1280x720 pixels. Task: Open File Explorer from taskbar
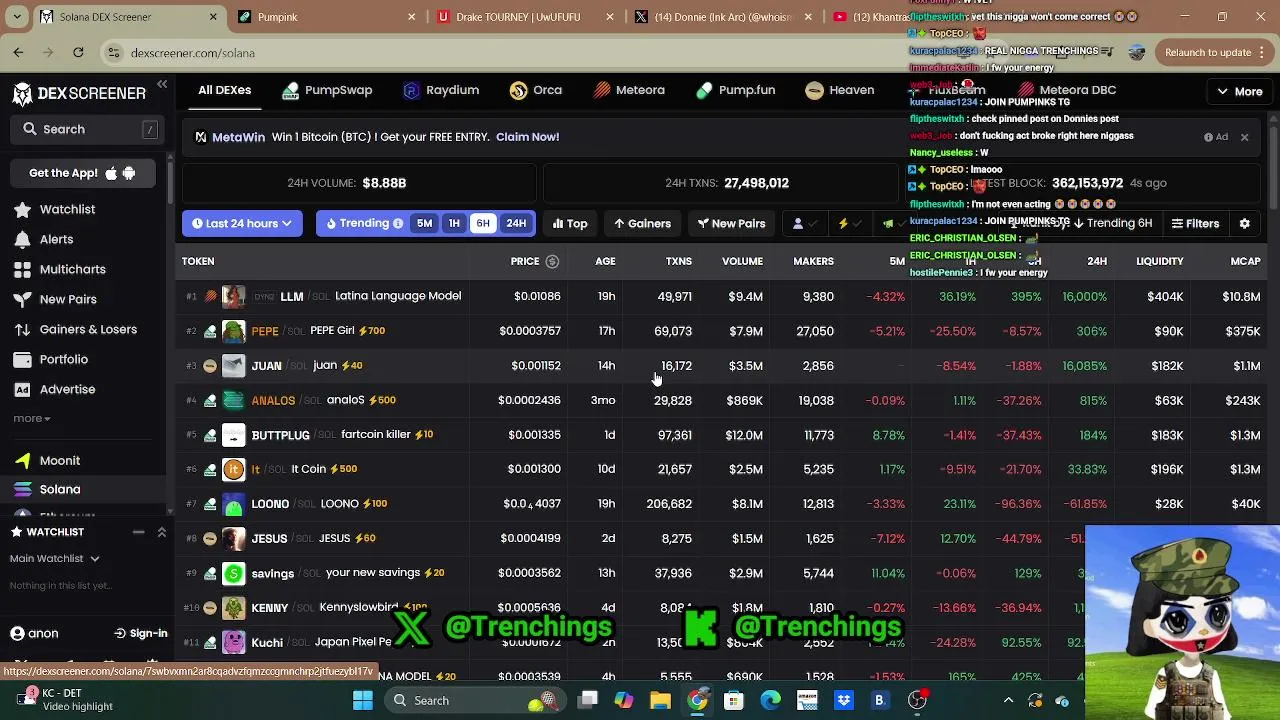click(x=660, y=701)
